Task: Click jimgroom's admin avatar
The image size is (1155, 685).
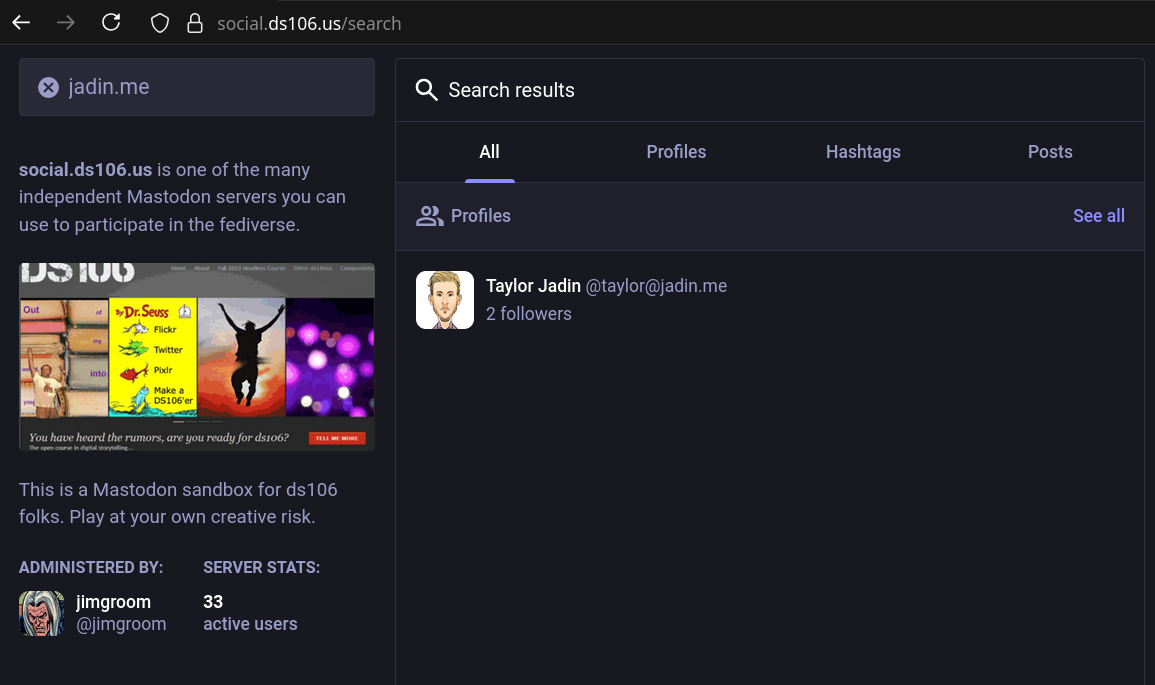Action: pyautogui.click(x=41, y=613)
